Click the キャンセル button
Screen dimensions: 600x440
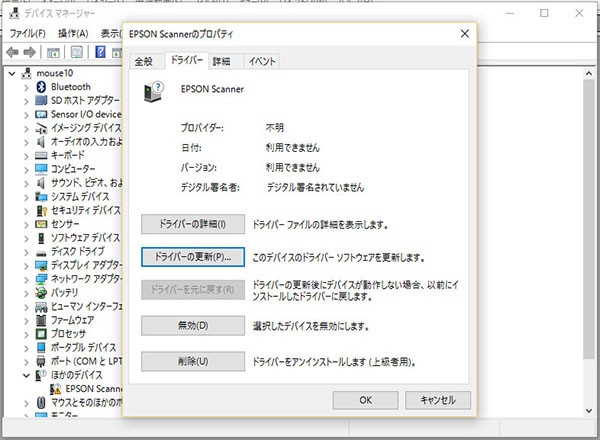click(x=438, y=400)
